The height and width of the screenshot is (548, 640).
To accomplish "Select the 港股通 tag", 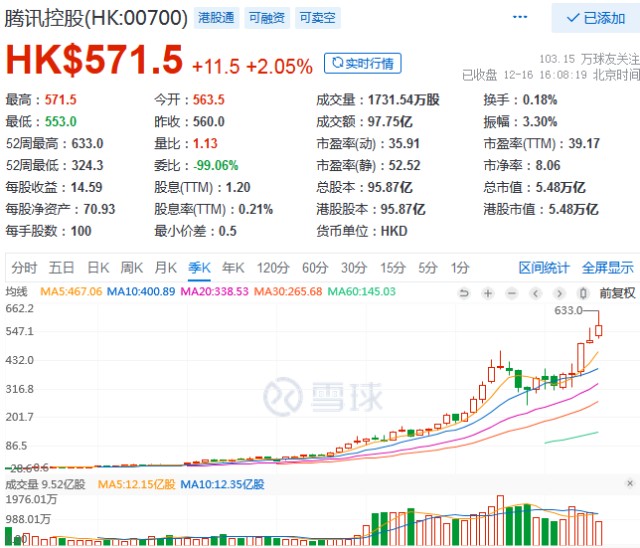I will coord(216,18).
